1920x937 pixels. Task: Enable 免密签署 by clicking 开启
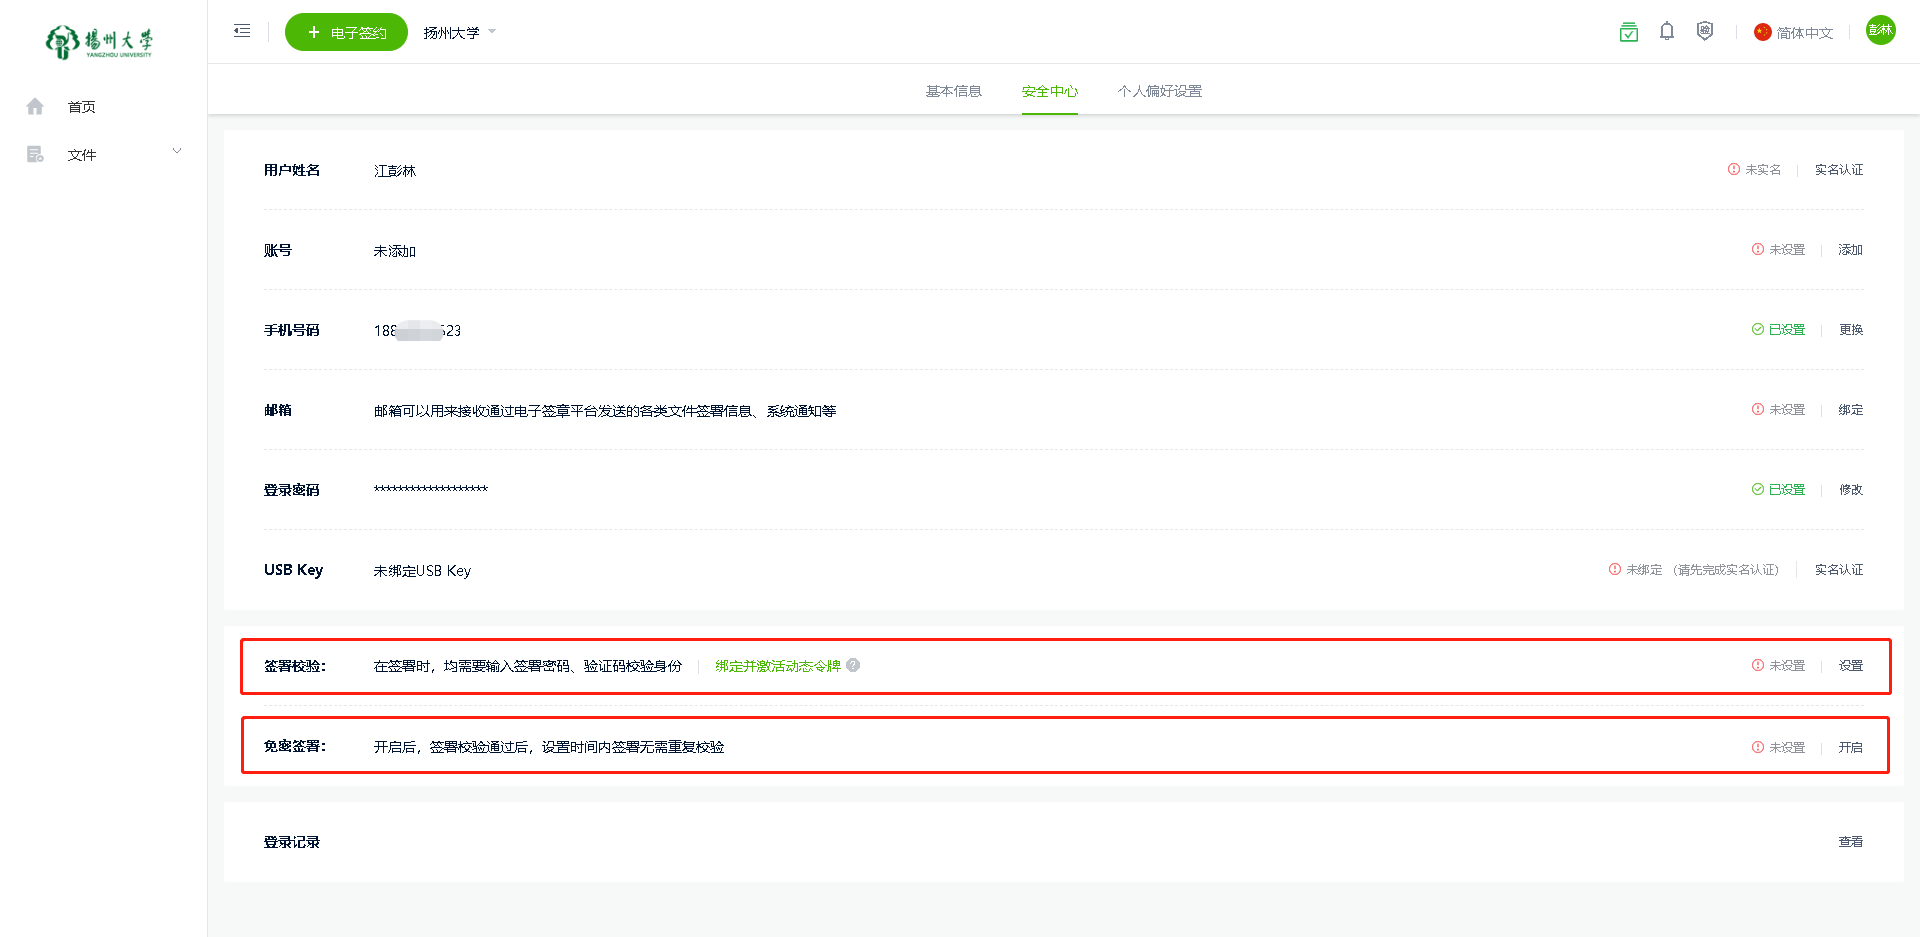(x=1850, y=747)
